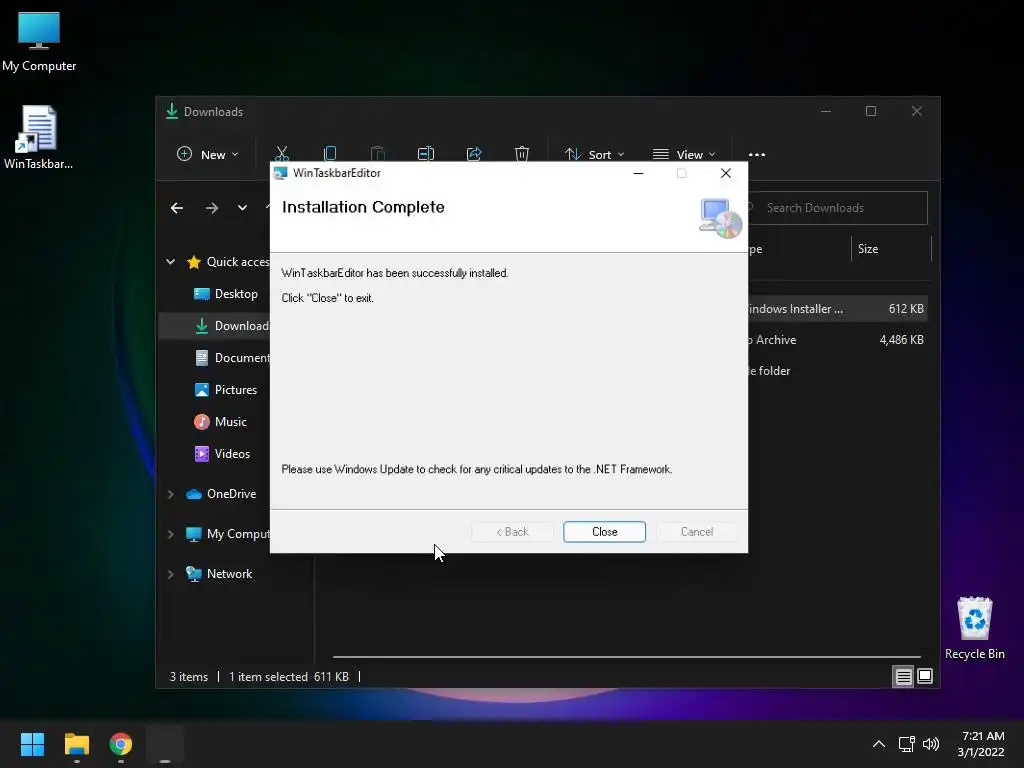Open Google Chrome from the taskbar

(x=121, y=744)
